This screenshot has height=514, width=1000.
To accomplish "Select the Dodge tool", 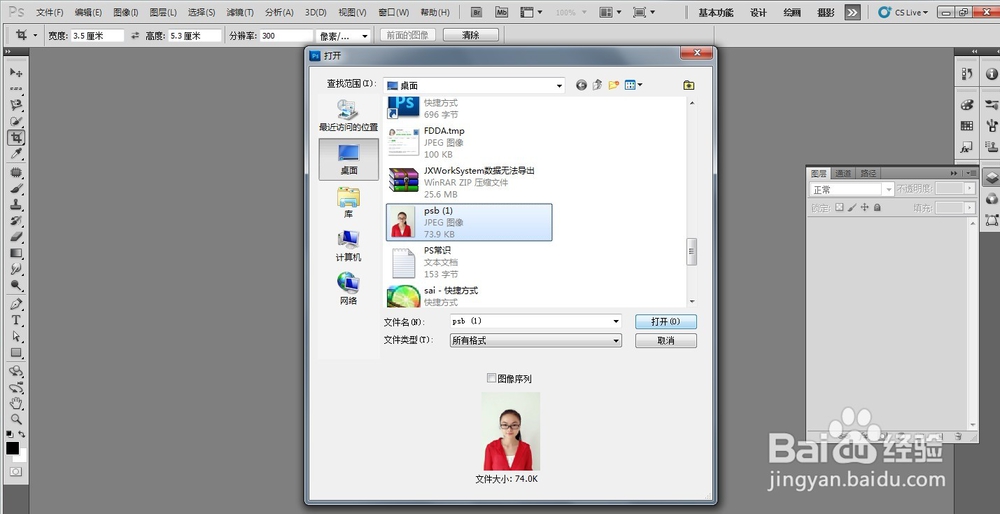I will click(16, 285).
